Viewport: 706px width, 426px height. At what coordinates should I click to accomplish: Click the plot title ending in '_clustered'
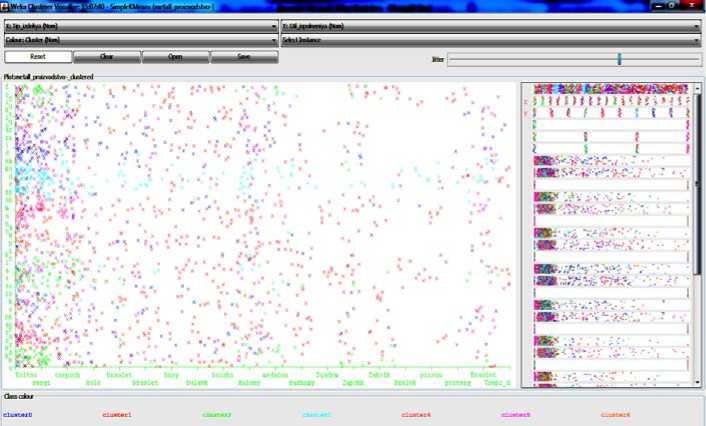point(49,77)
